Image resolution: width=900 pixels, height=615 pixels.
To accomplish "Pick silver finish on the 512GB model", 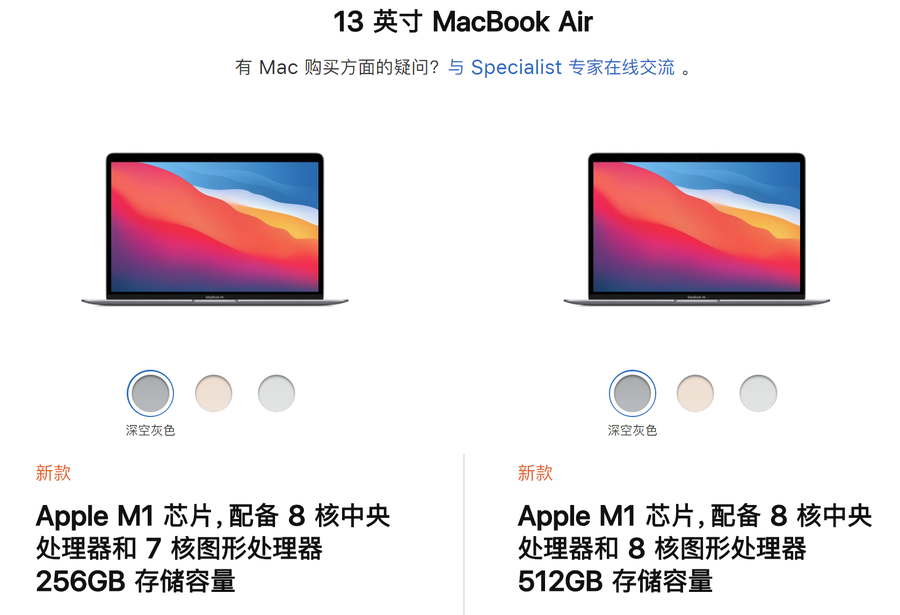I will [x=758, y=393].
